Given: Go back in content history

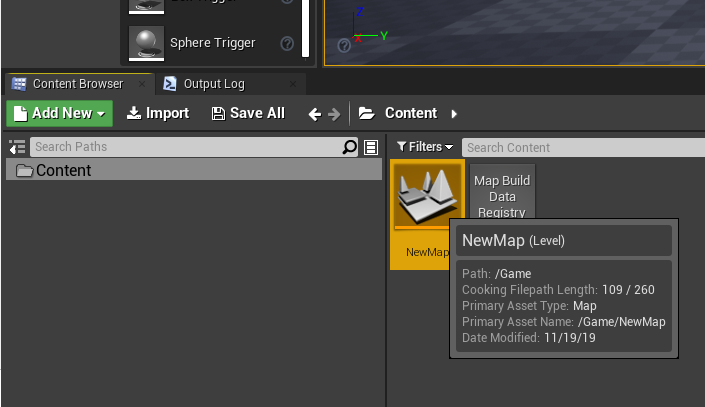Looking at the screenshot, I should point(315,114).
